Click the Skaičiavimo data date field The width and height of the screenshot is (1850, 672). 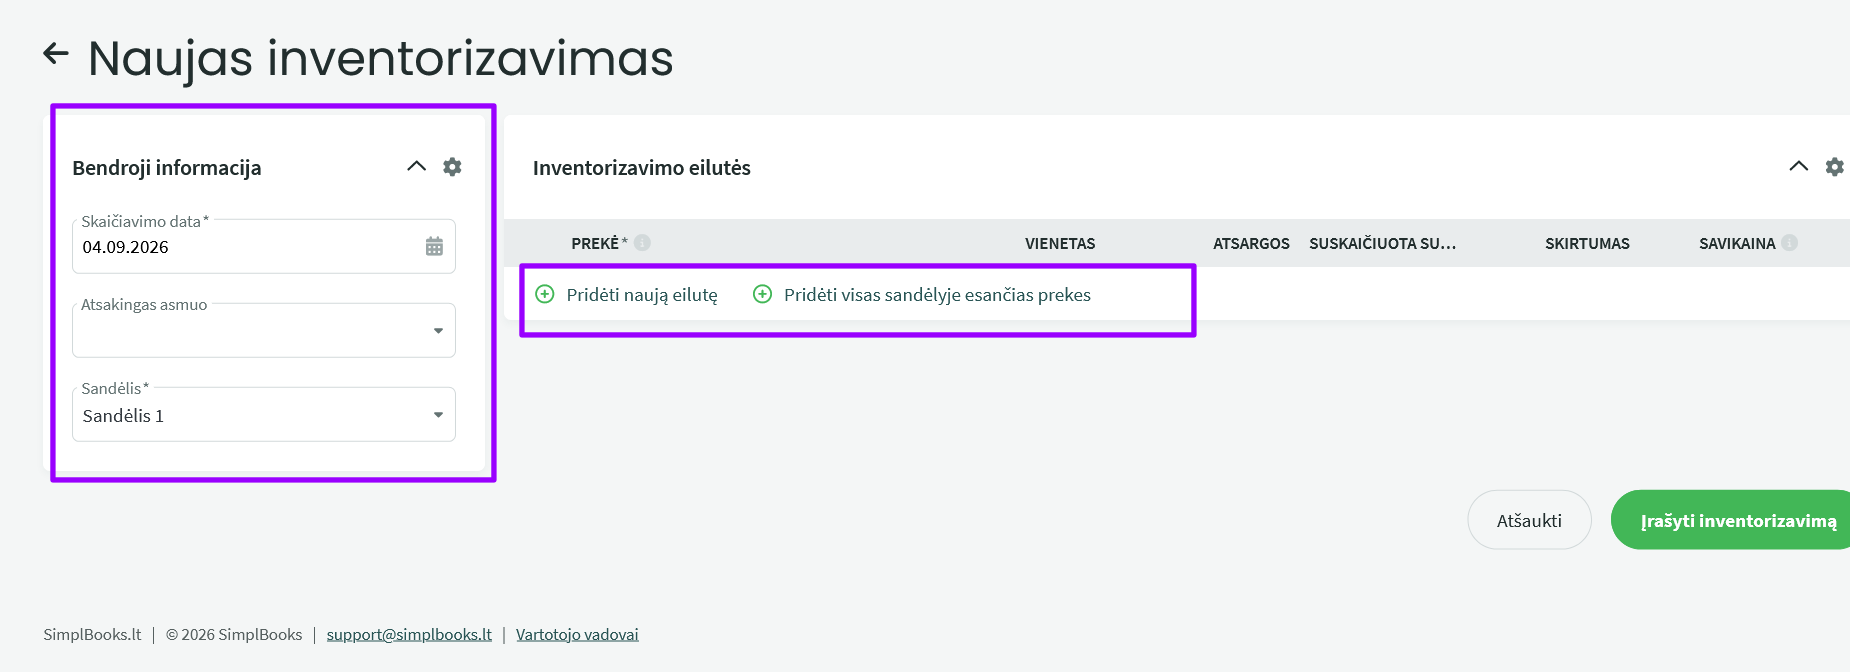coord(264,246)
